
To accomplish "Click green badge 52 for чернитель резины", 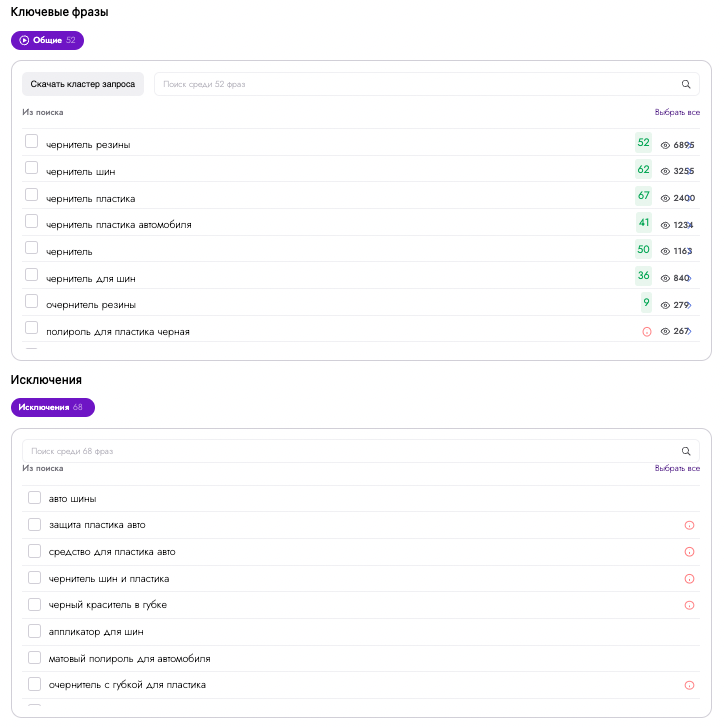I will click(x=643, y=142).
